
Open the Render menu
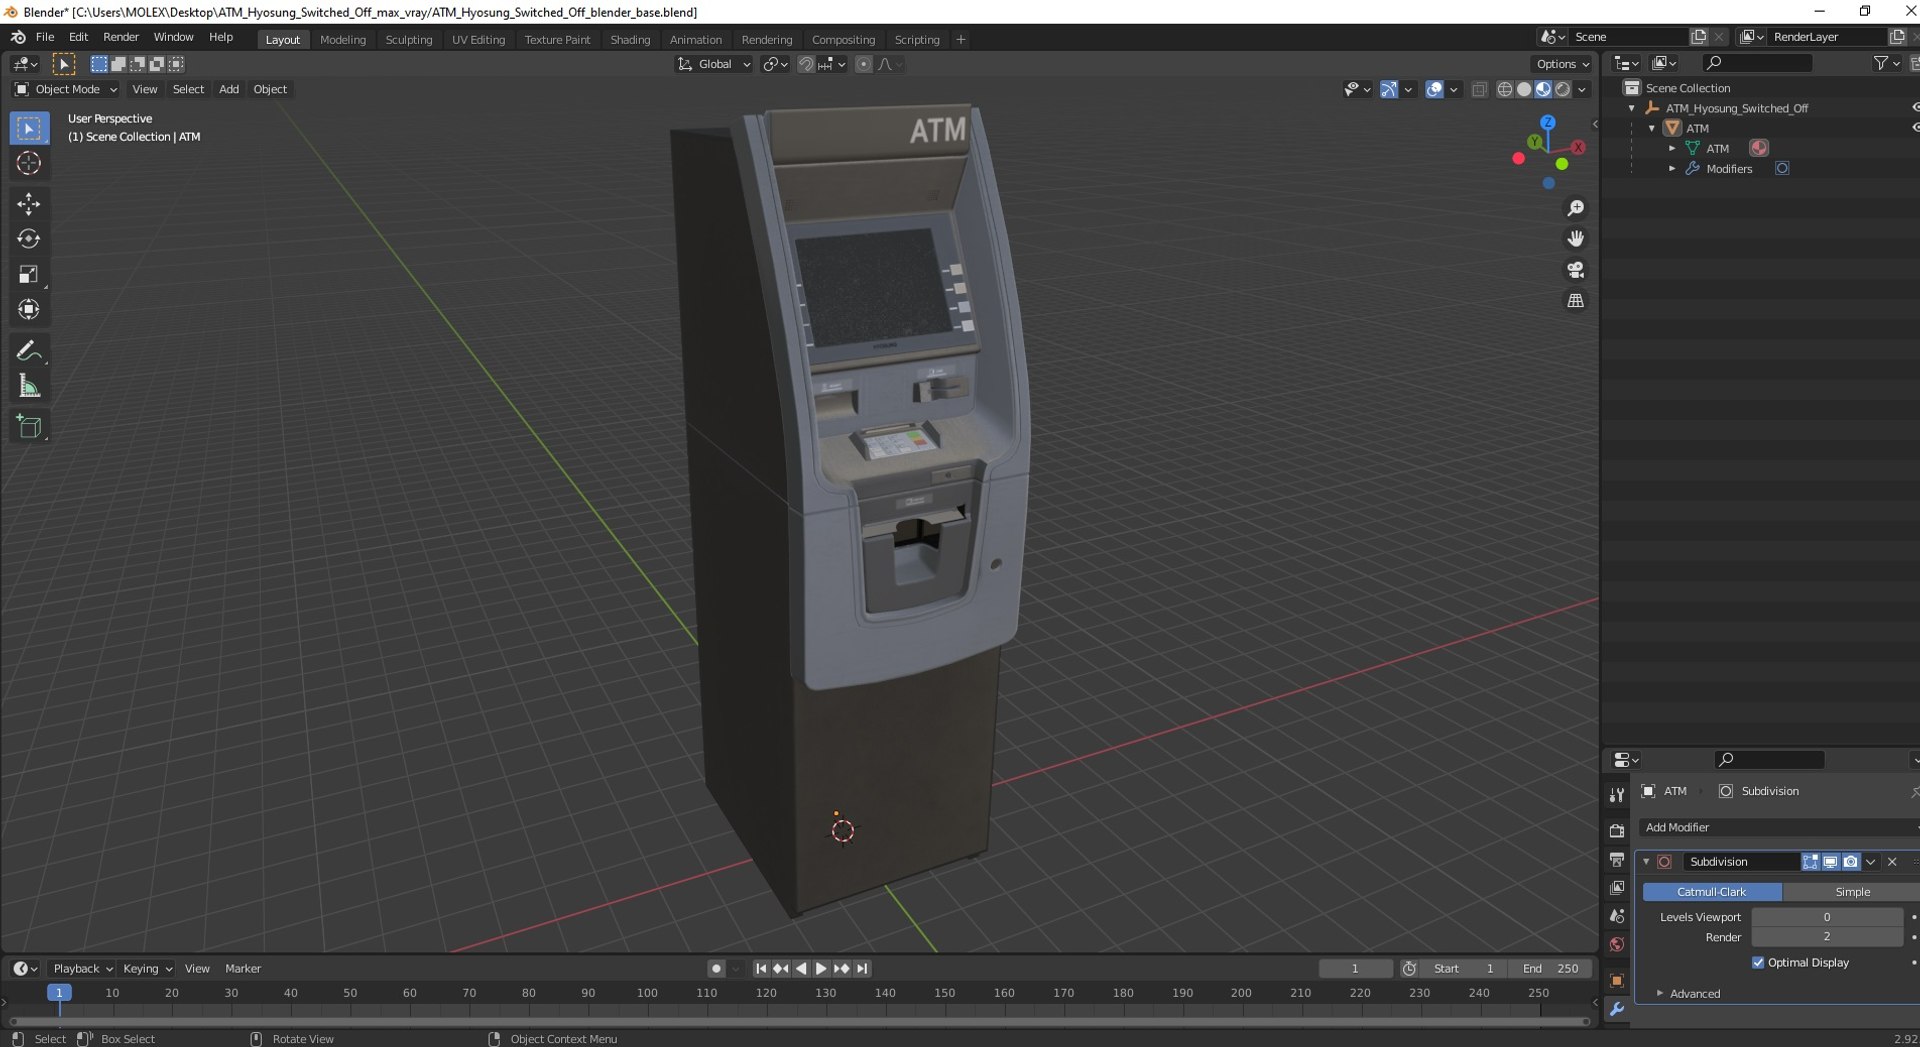(121, 37)
